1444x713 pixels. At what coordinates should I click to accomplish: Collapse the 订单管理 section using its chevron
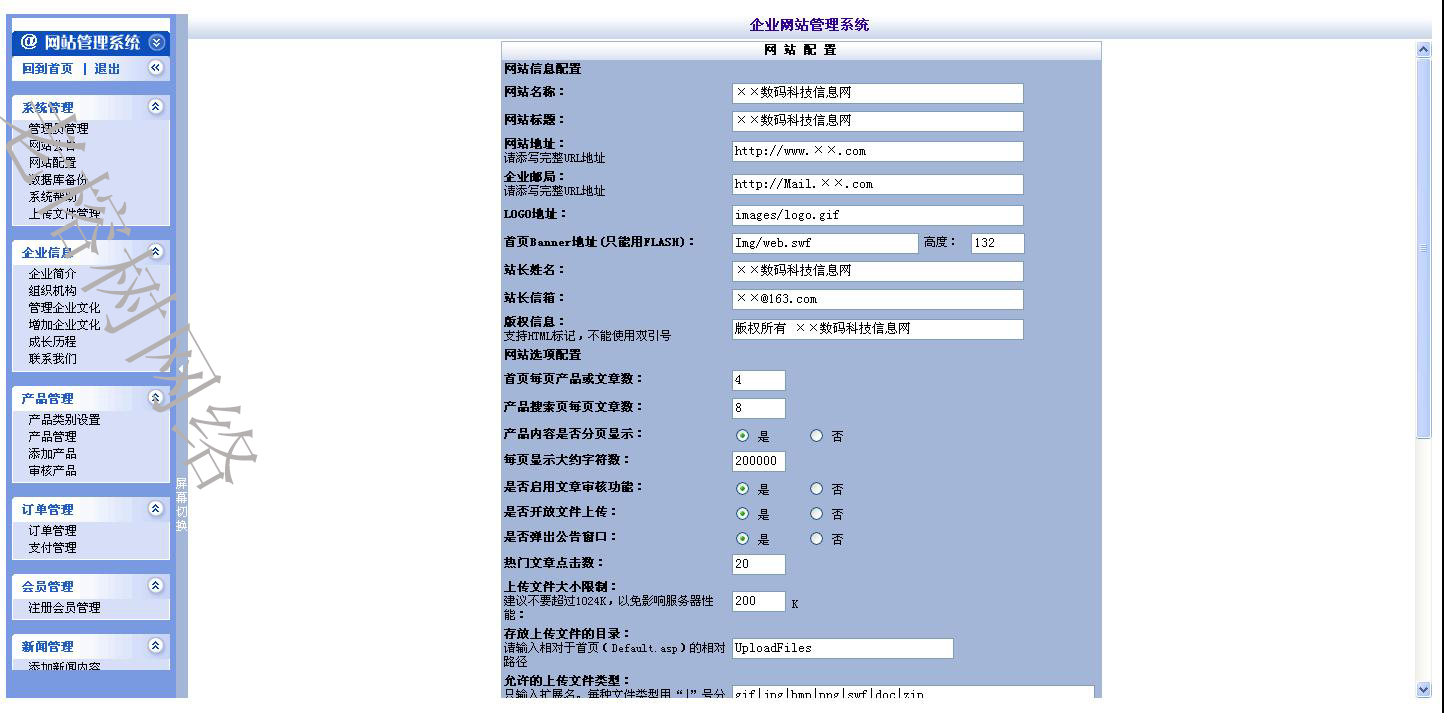(x=156, y=508)
